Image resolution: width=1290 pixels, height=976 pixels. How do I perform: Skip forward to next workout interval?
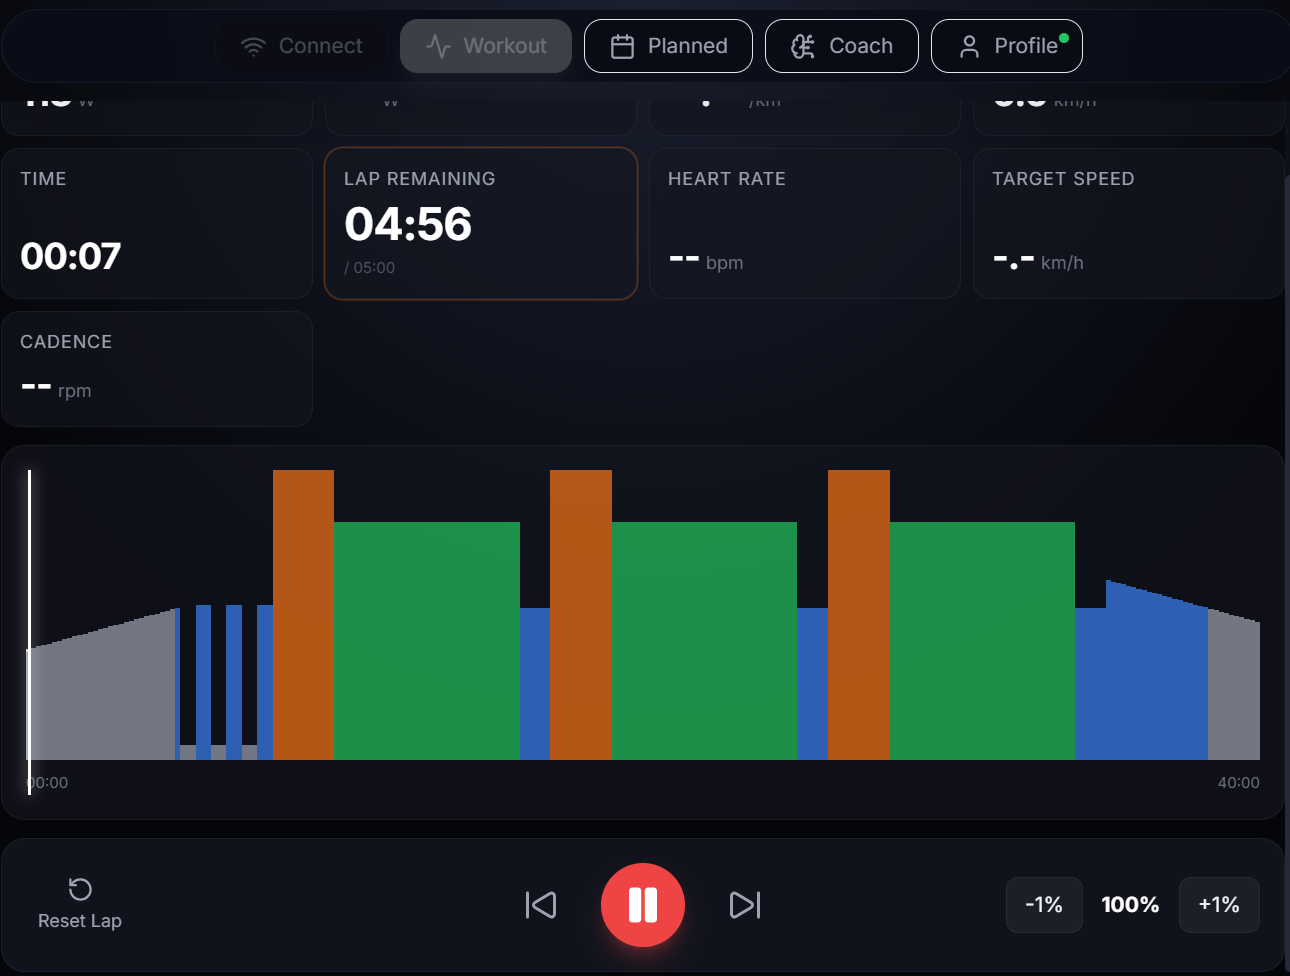tap(745, 905)
